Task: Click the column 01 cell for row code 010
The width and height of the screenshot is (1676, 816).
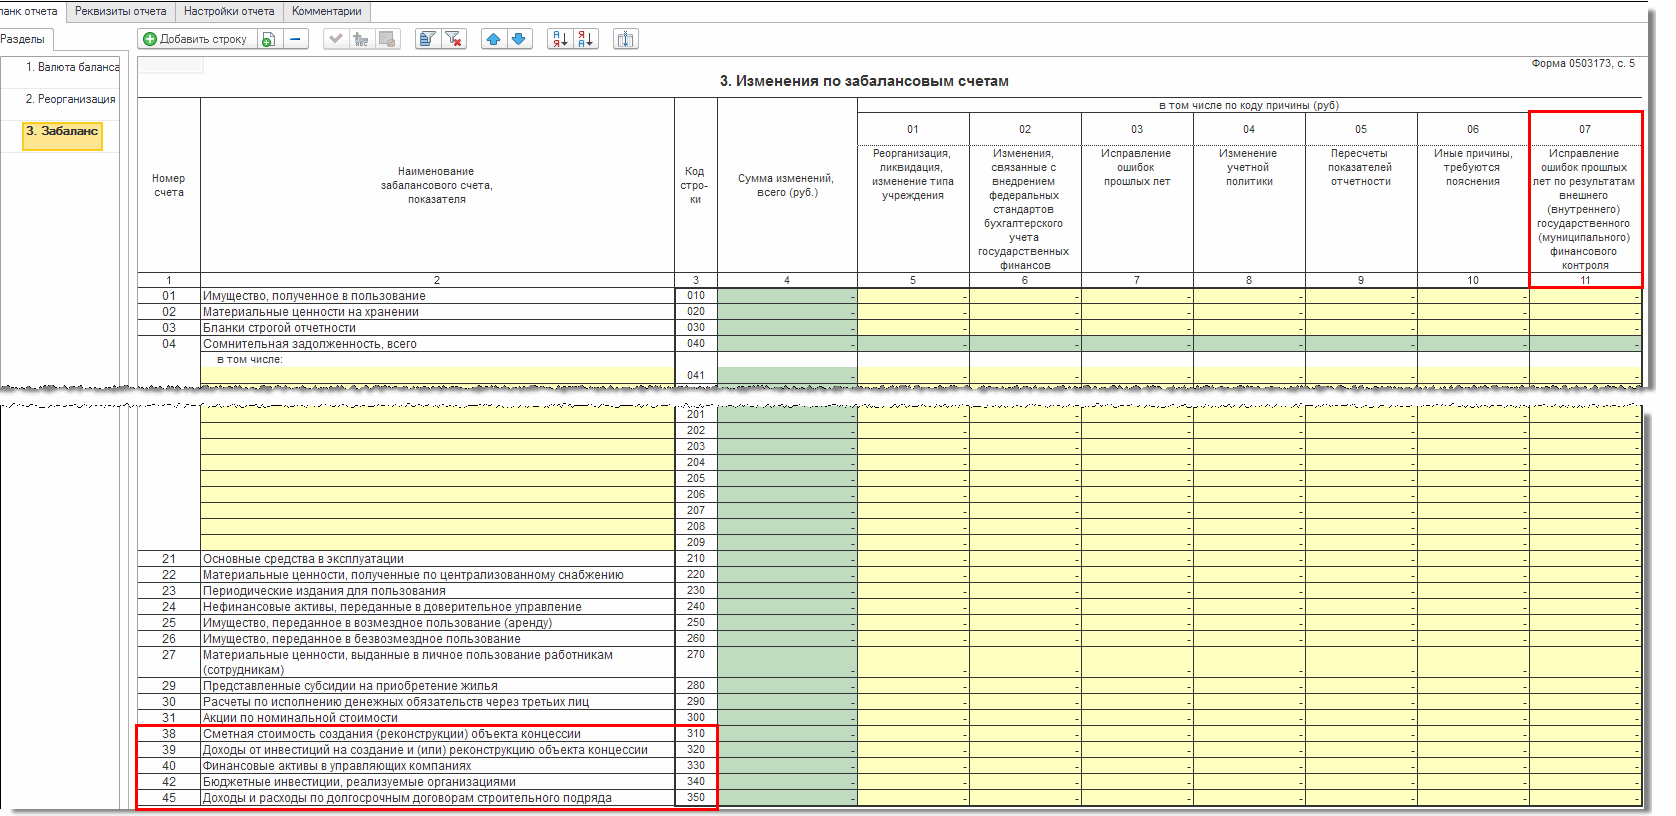Action: tap(913, 296)
